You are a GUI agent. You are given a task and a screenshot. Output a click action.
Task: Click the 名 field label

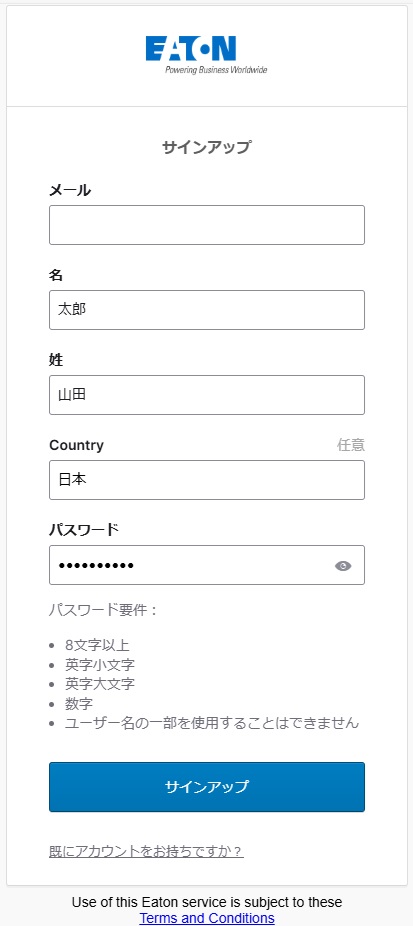pyautogui.click(x=56, y=275)
